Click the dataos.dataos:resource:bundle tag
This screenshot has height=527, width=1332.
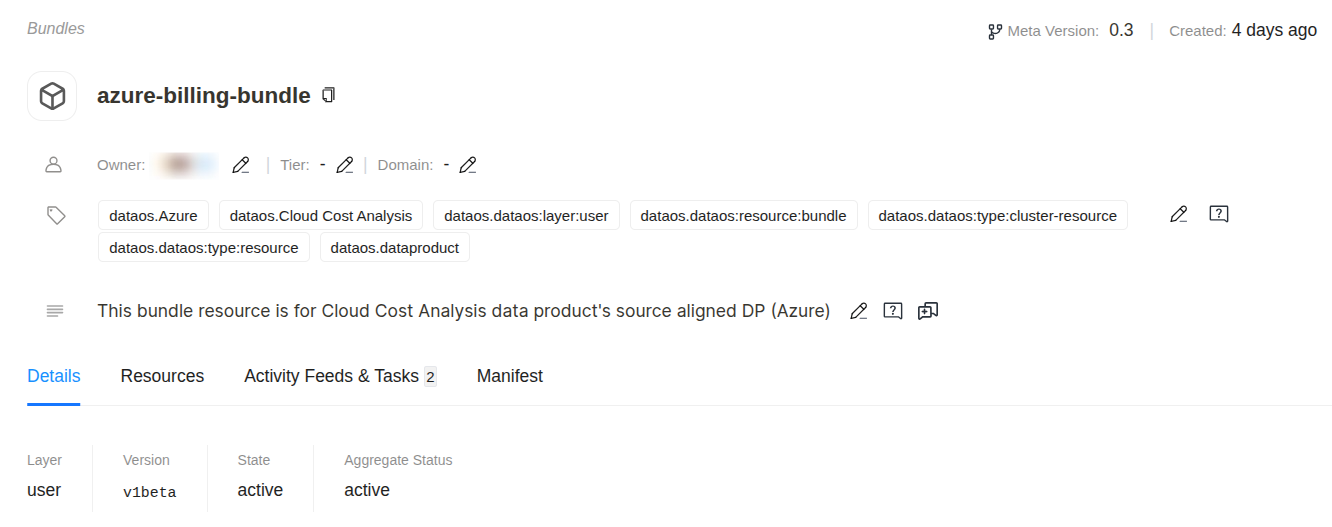[x=743, y=216]
